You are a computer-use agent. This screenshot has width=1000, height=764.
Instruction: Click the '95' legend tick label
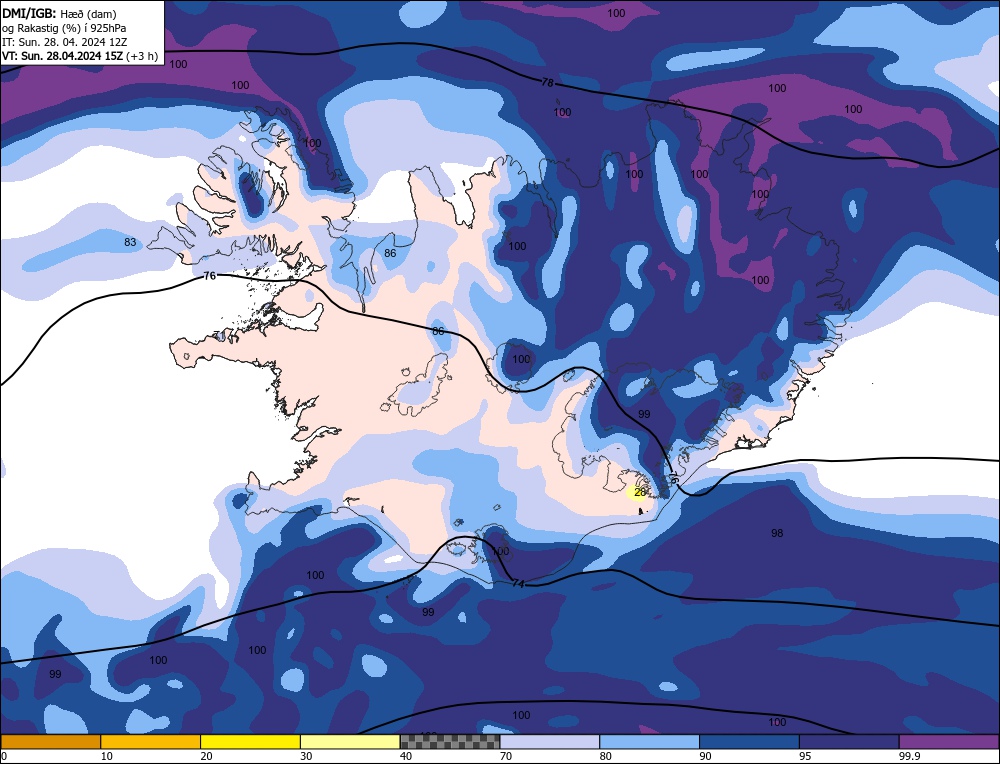[805, 756]
